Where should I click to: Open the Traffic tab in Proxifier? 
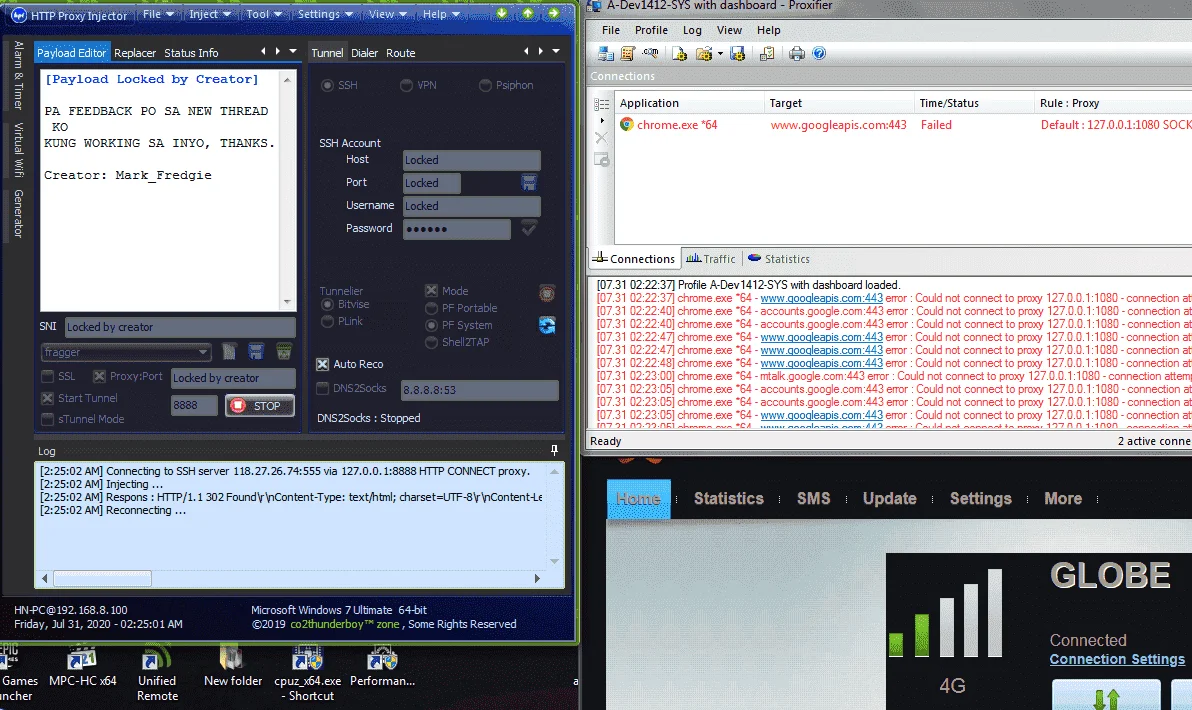711,258
